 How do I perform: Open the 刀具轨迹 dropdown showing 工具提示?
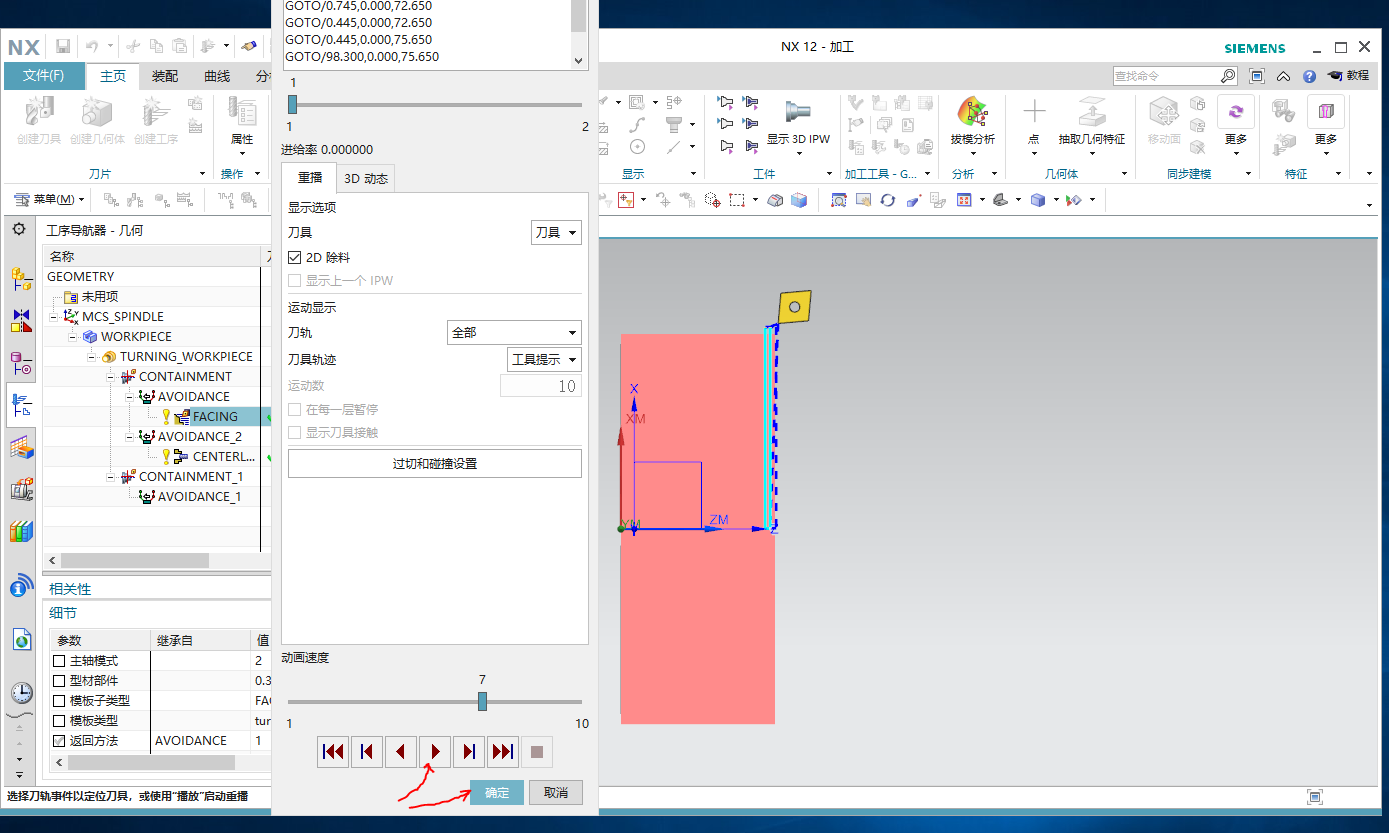545,359
